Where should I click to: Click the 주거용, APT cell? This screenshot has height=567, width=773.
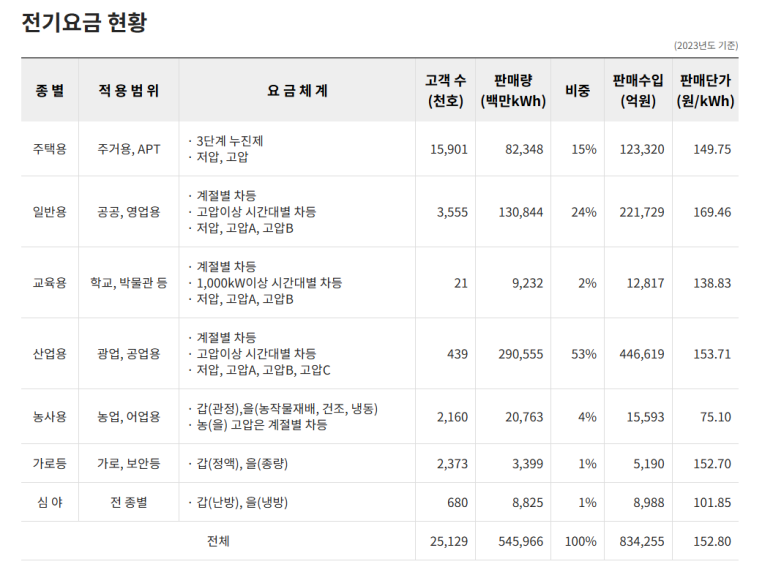(x=129, y=149)
